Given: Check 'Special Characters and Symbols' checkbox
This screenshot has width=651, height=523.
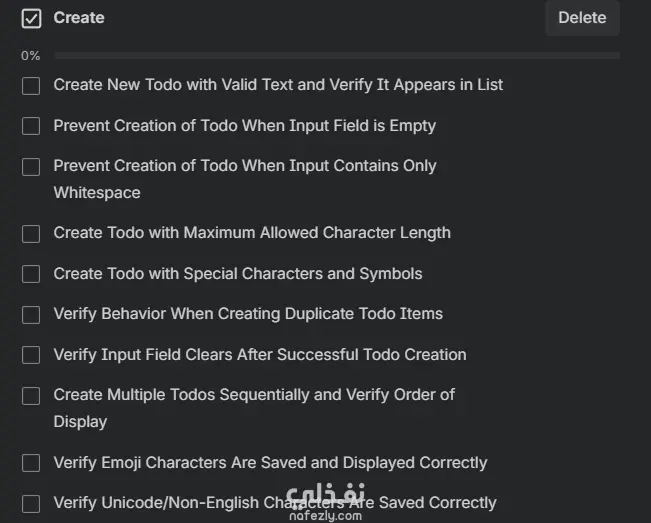Looking at the screenshot, I should [x=31, y=274].
